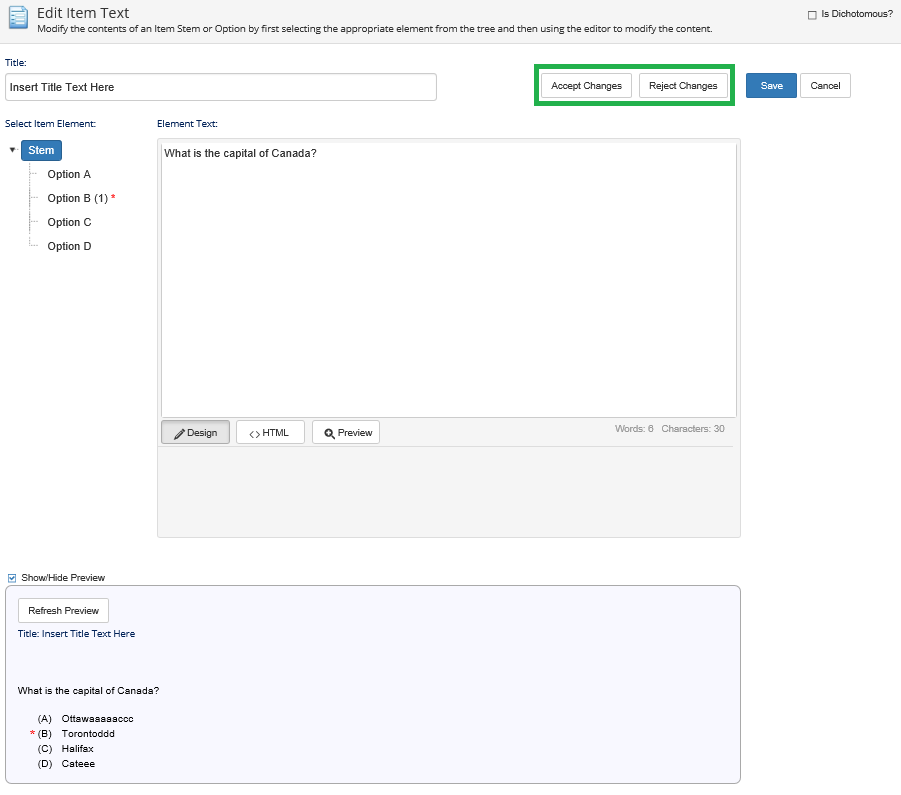Uncheck the Show/Hide Preview checkbox
901x795 pixels.
point(12,578)
